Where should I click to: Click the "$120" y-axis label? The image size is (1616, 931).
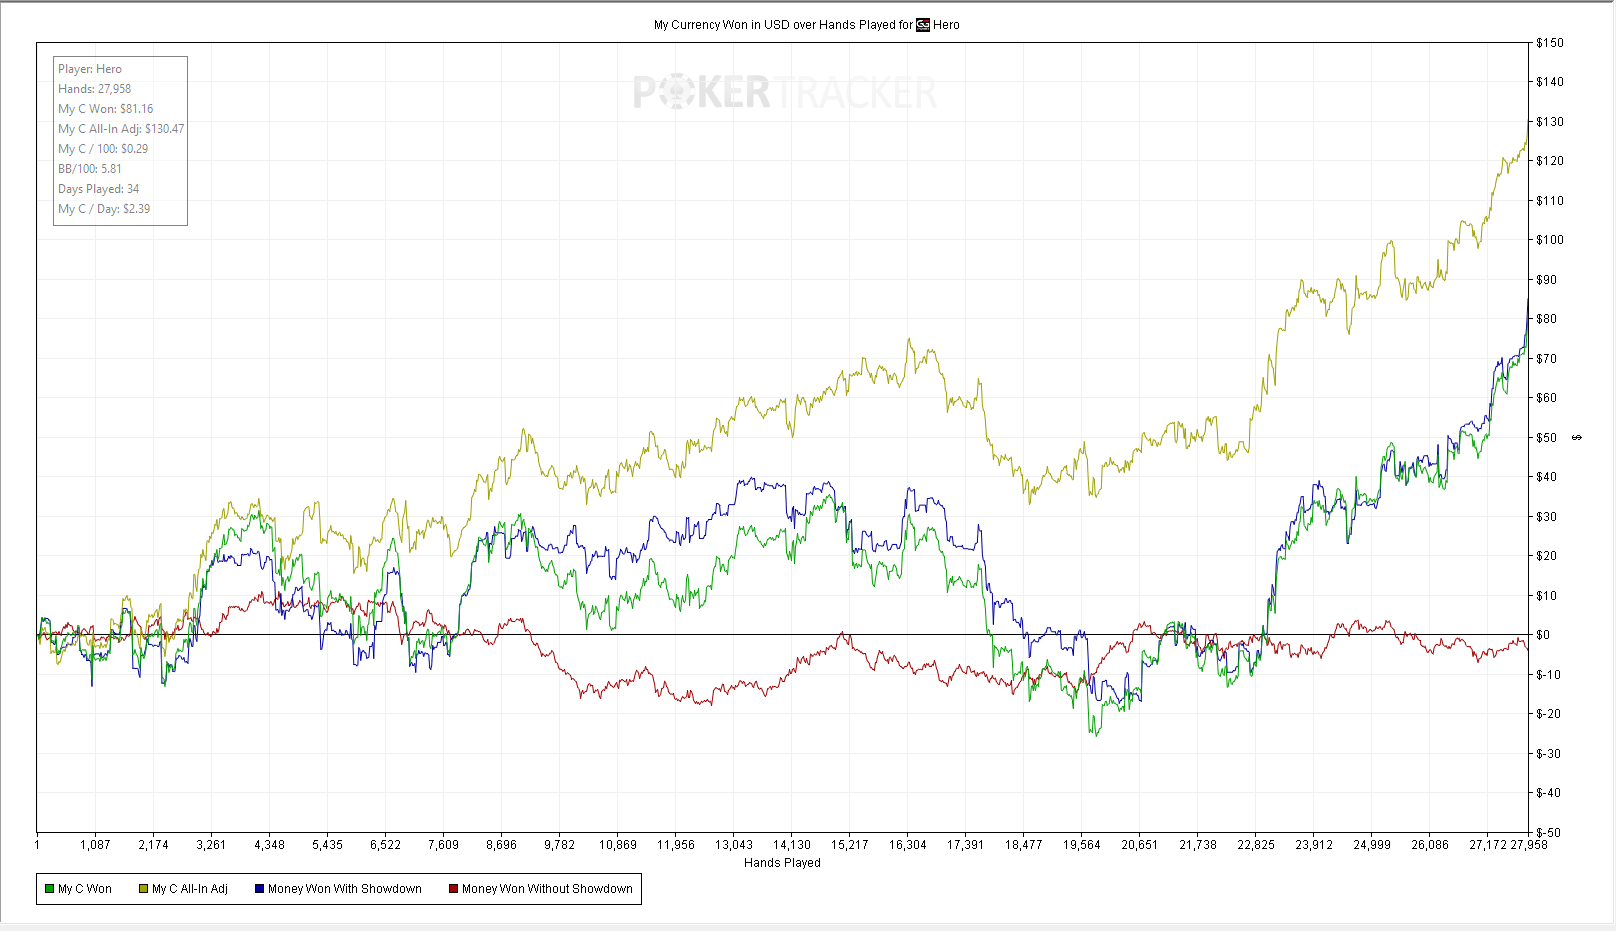tap(1550, 161)
